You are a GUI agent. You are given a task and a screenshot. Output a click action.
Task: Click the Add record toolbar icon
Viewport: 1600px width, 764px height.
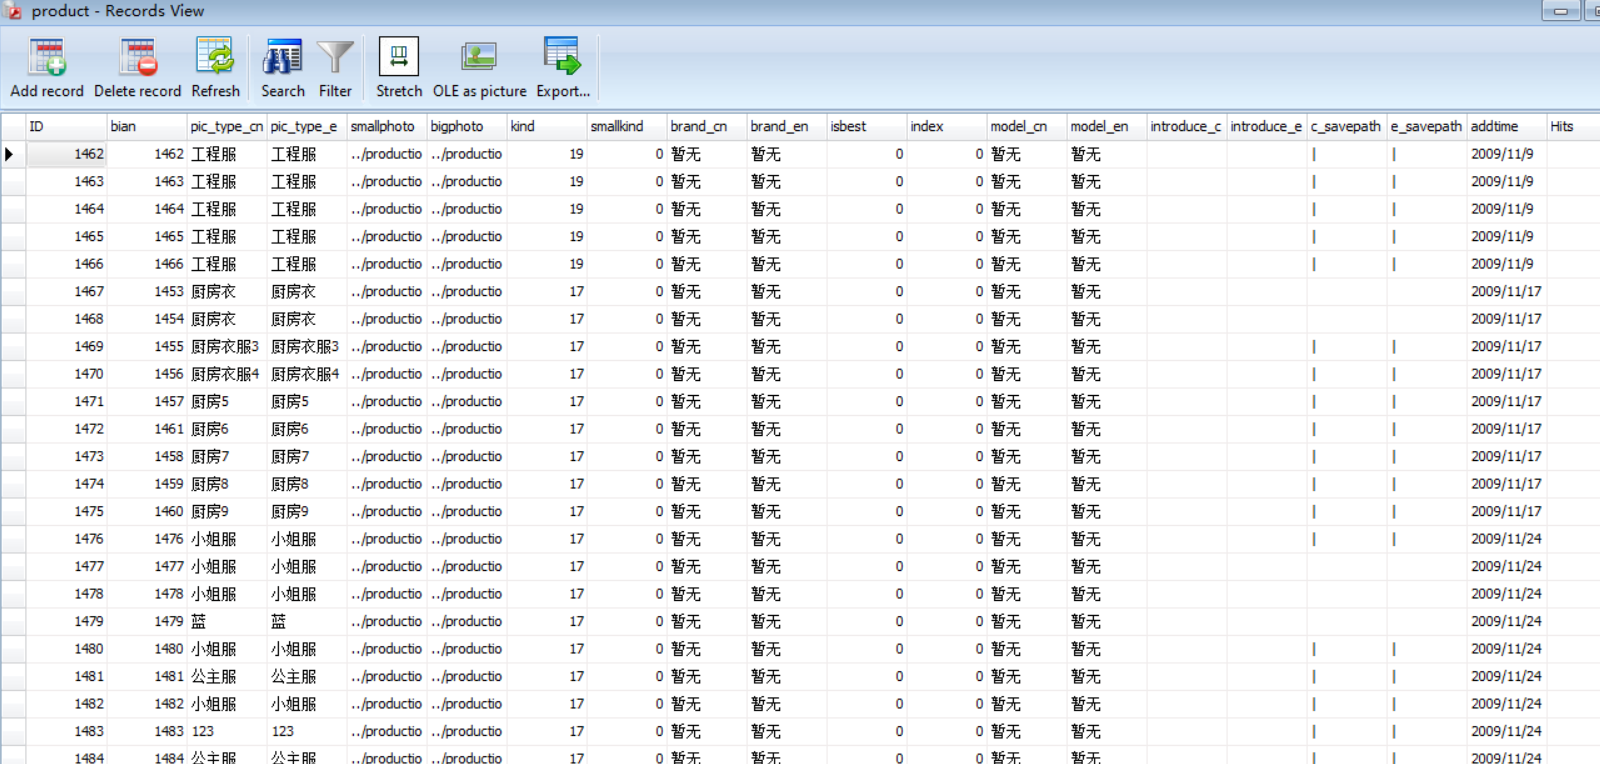[47, 68]
